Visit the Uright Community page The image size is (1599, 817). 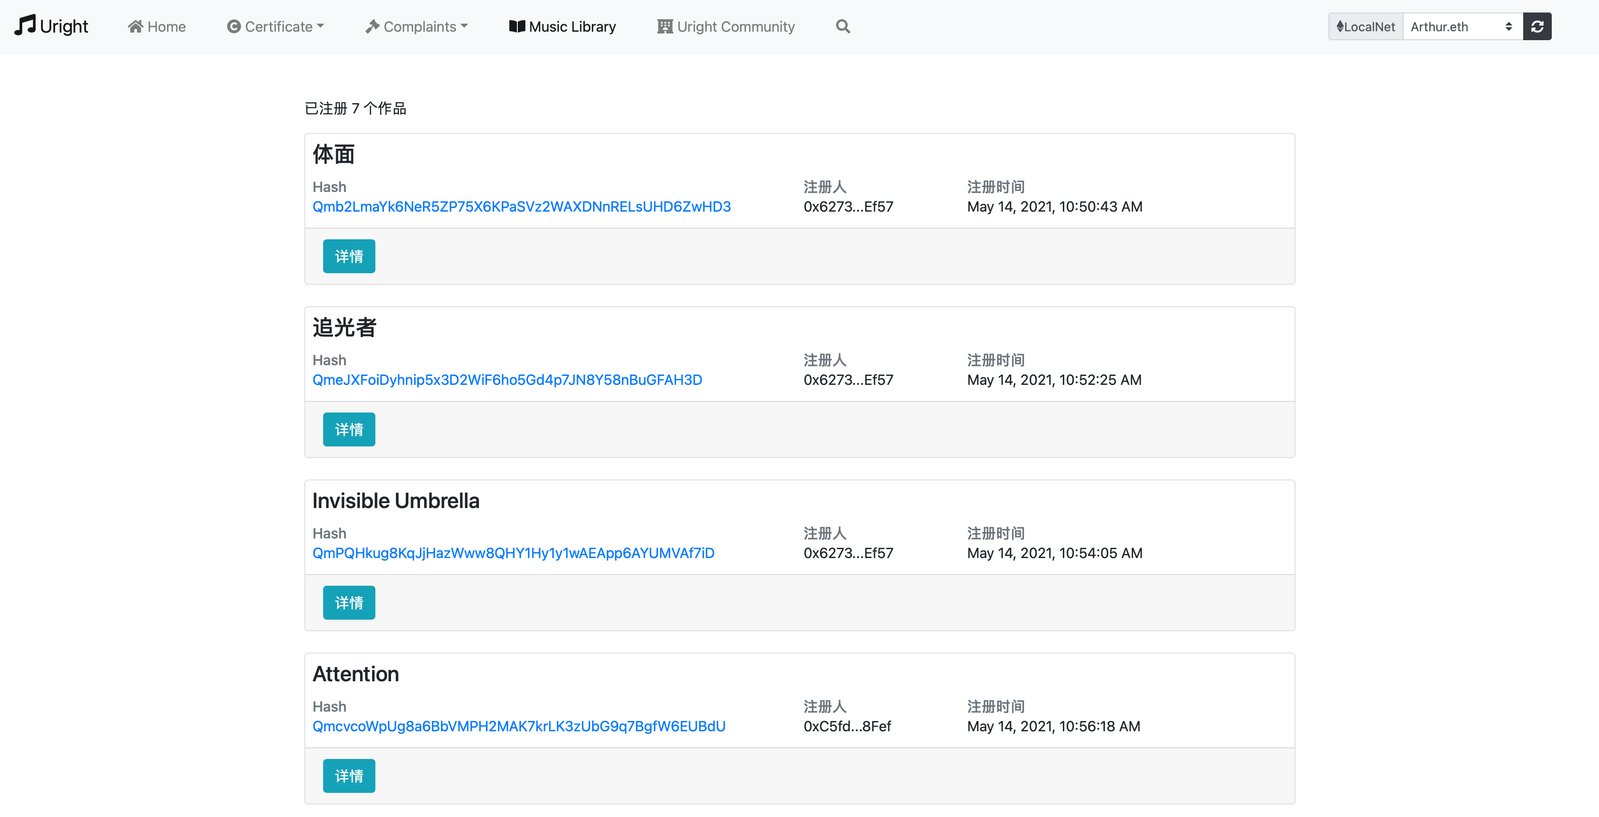click(726, 27)
